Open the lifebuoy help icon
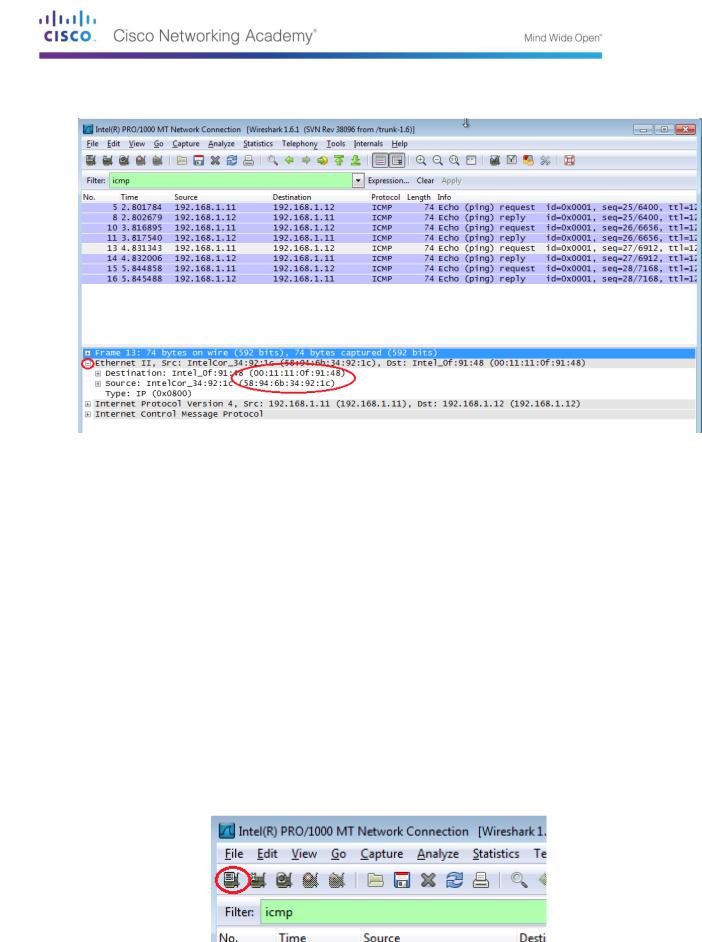The width and height of the screenshot is (702, 942). point(569,160)
